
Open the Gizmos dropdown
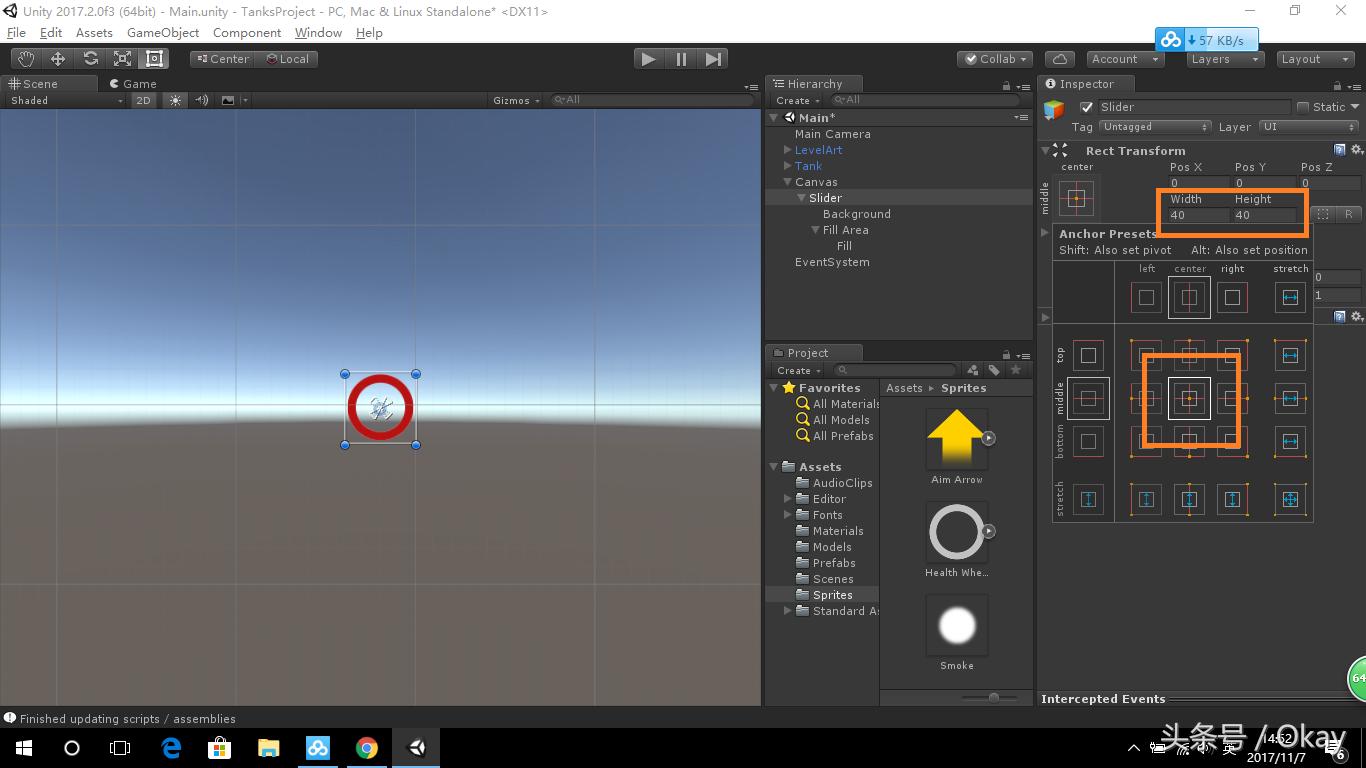[516, 100]
